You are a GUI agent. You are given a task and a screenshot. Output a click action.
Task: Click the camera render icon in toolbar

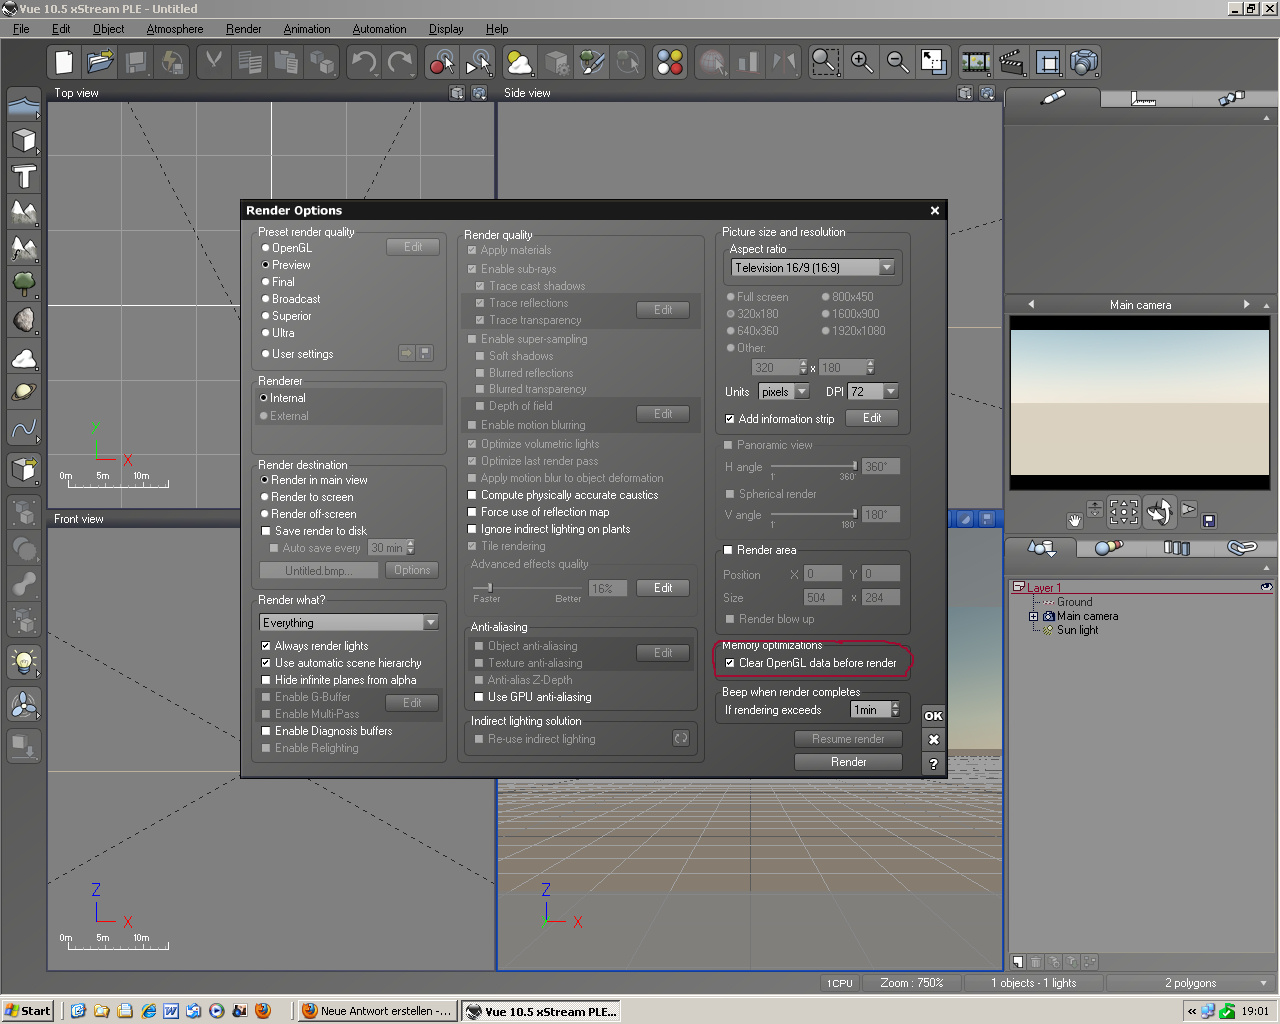pos(1084,63)
